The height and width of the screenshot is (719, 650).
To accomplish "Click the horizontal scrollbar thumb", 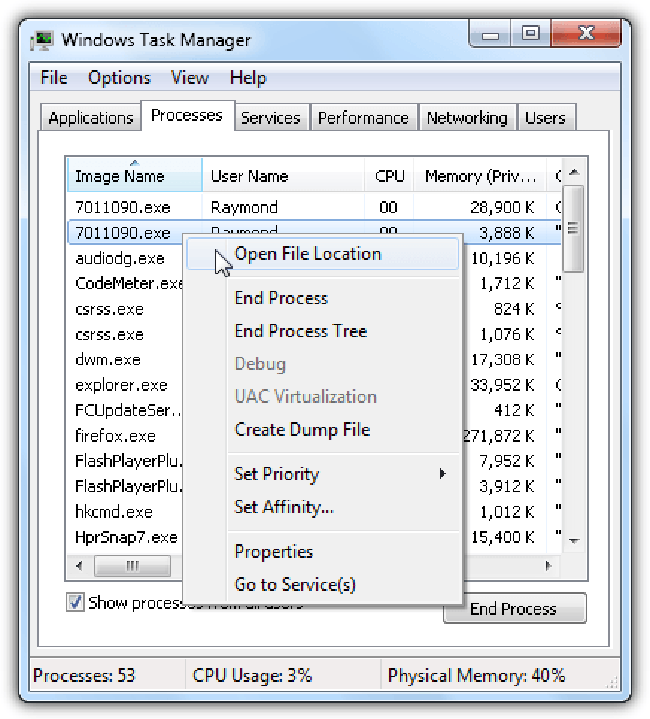I will (x=132, y=566).
